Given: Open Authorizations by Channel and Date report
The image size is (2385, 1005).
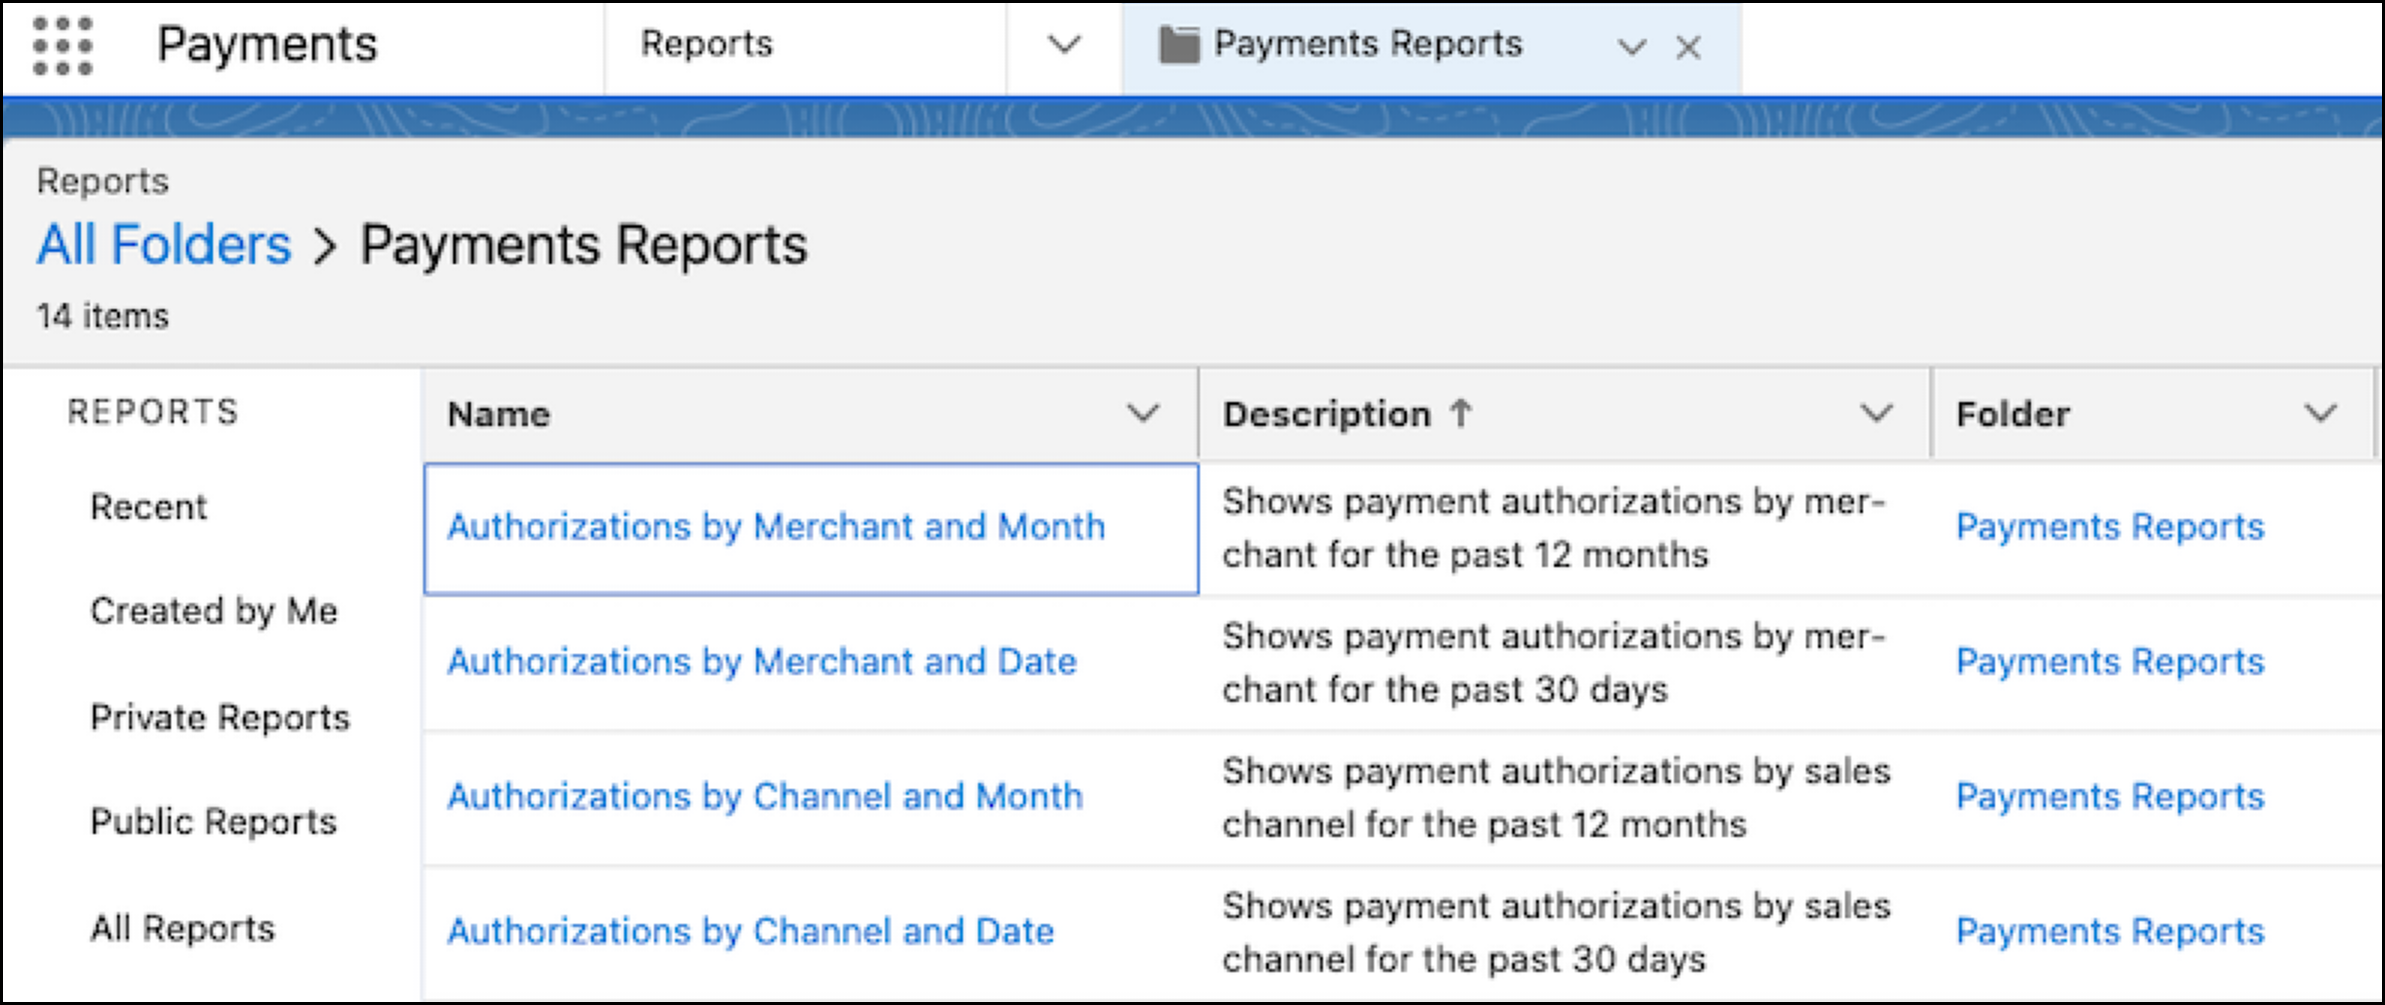Looking at the screenshot, I should tap(751, 931).
